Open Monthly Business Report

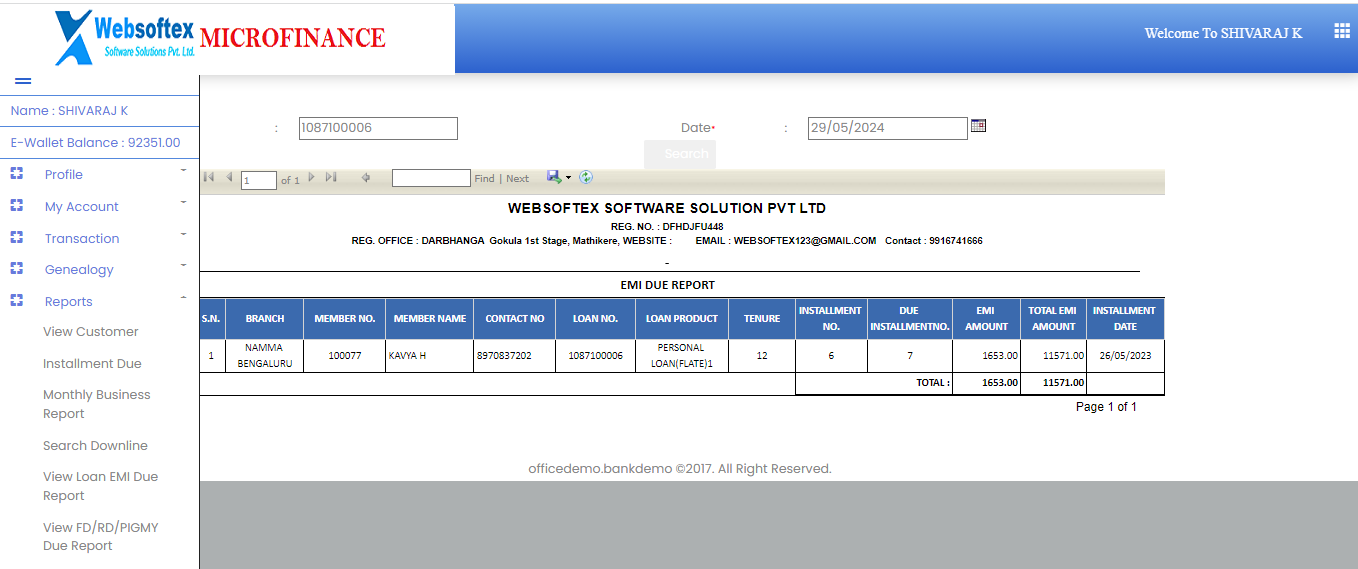(x=97, y=404)
